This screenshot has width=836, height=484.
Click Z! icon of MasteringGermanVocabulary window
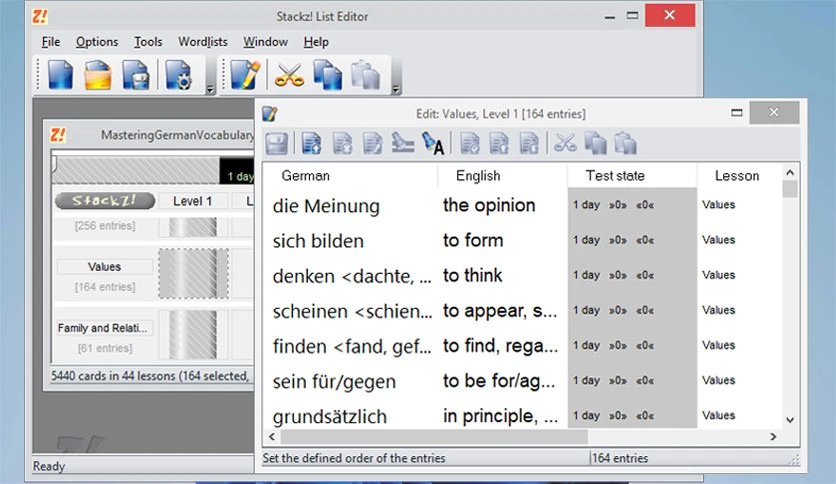58,135
